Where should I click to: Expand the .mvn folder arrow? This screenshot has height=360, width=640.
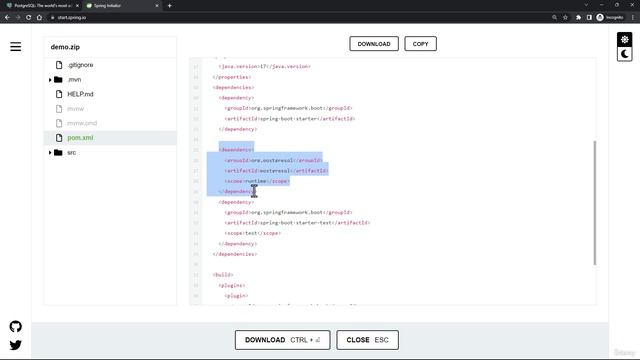[x=50, y=80]
